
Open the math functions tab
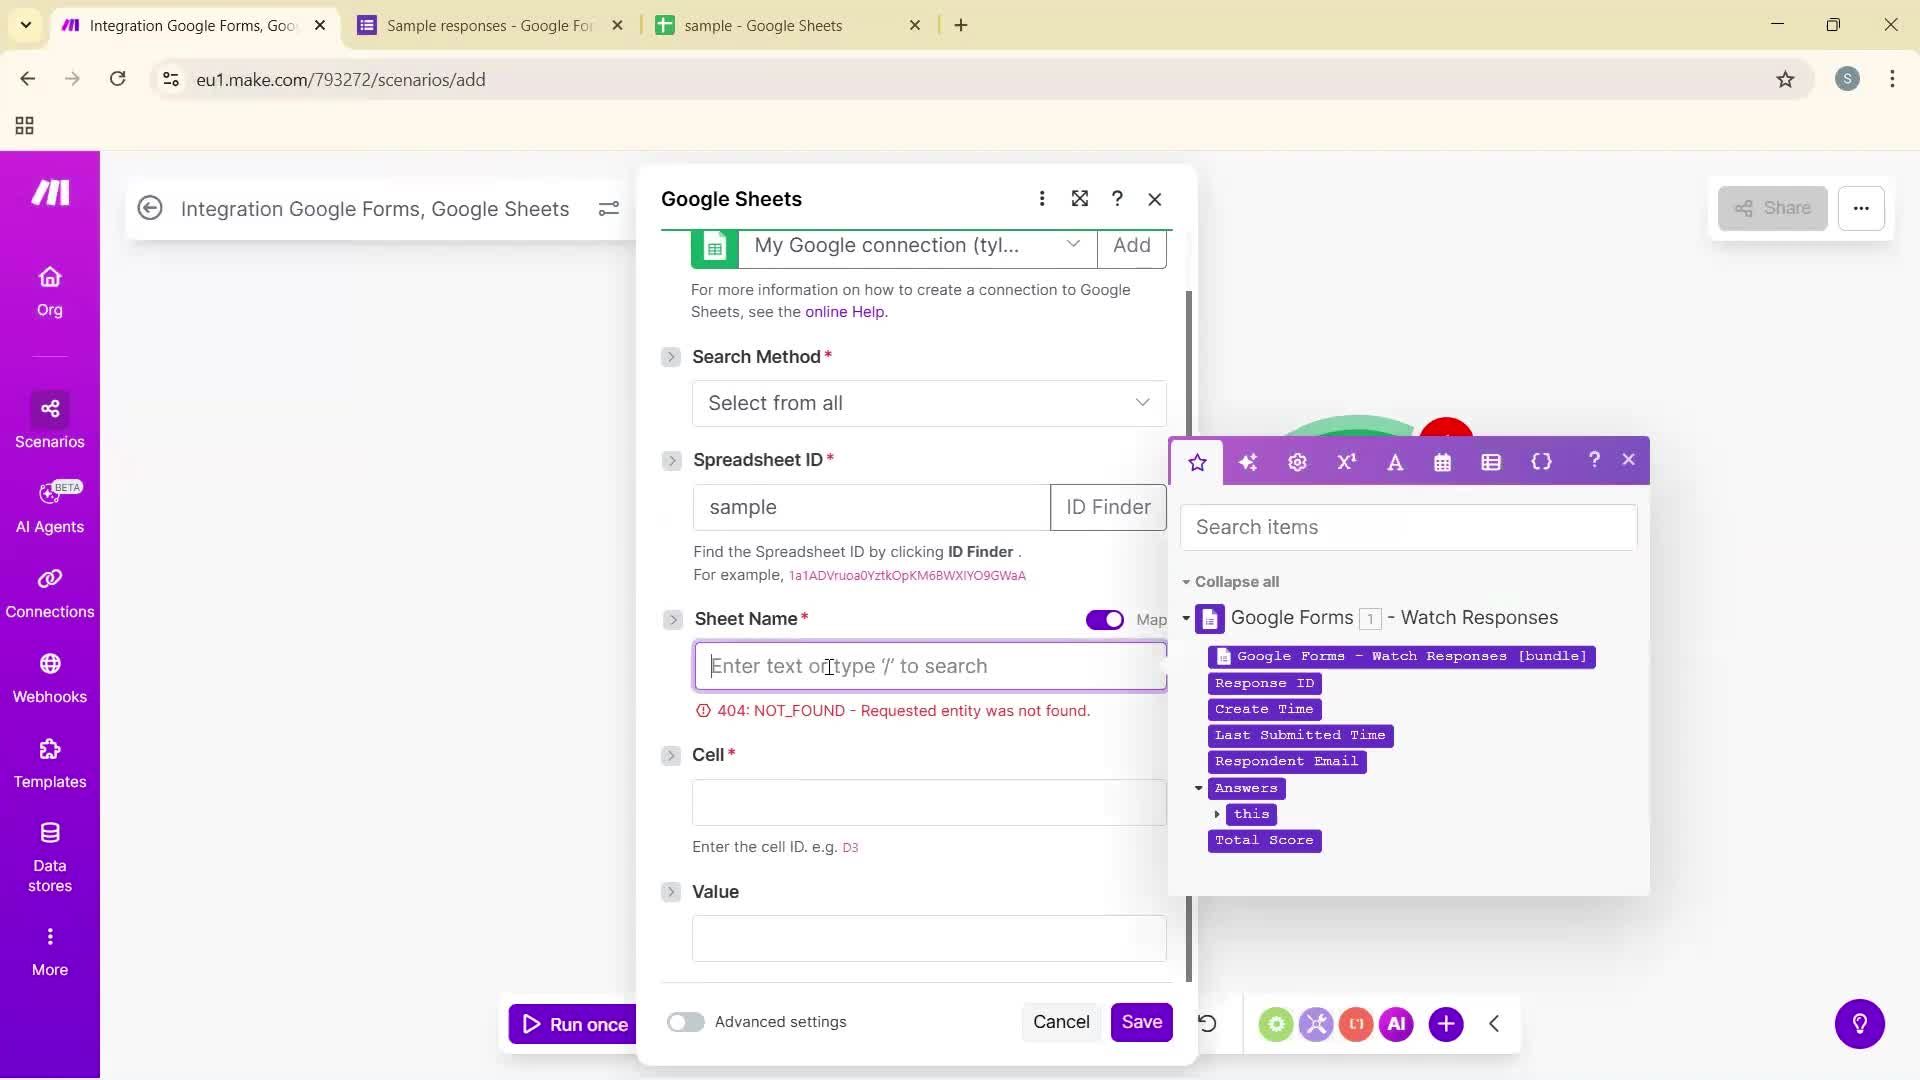pos(1346,462)
